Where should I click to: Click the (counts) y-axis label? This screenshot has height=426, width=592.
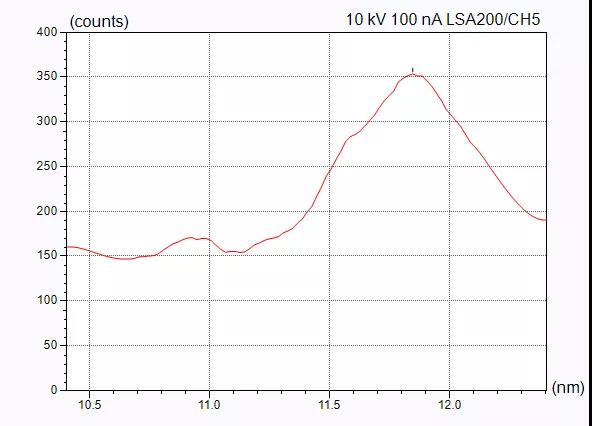tap(99, 22)
